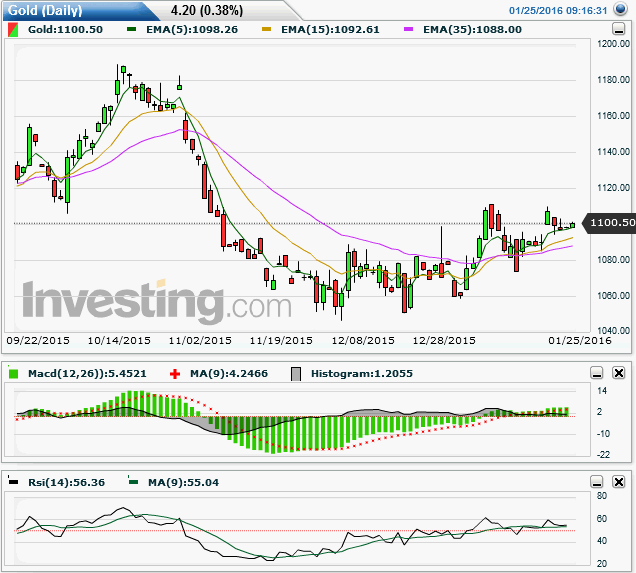The height and width of the screenshot is (573, 636).
Task: Click the EMA(5):1098.26 label
Action: coord(192,30)
